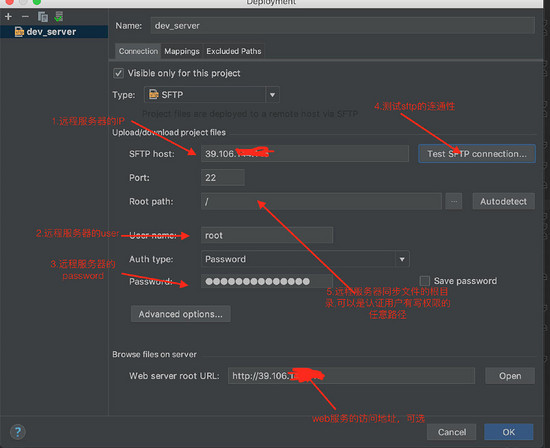The height and width of the screenshot is (448, 550).
Task: Click Open next to web server URL
Action: [510, 376]
